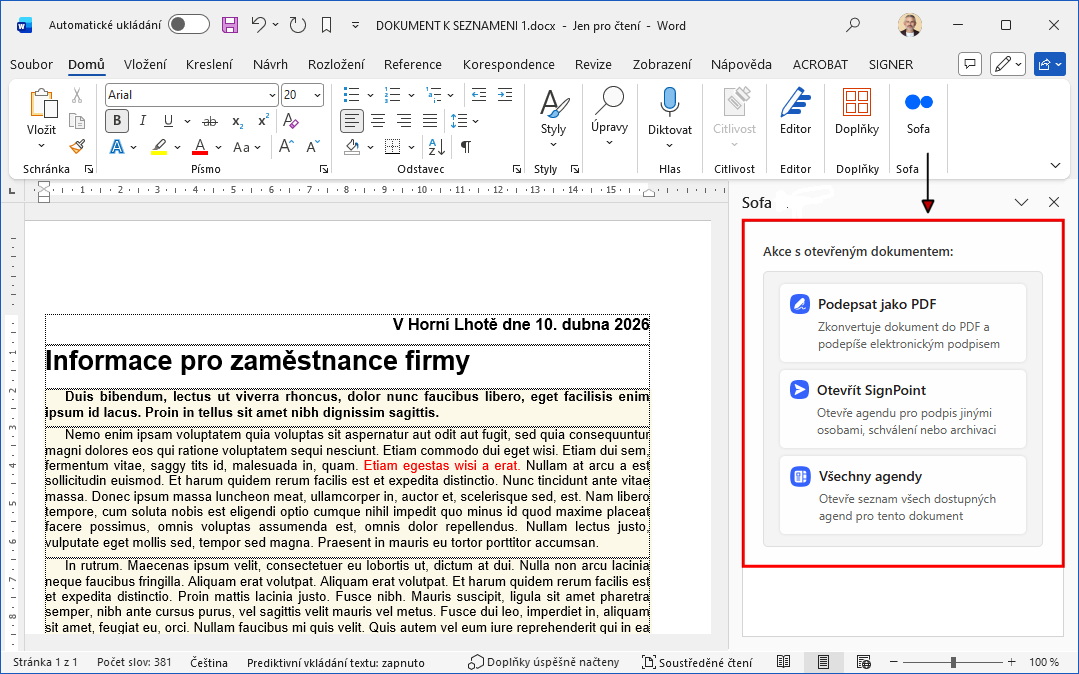Toggle Bold formatting button

[117, 121]
